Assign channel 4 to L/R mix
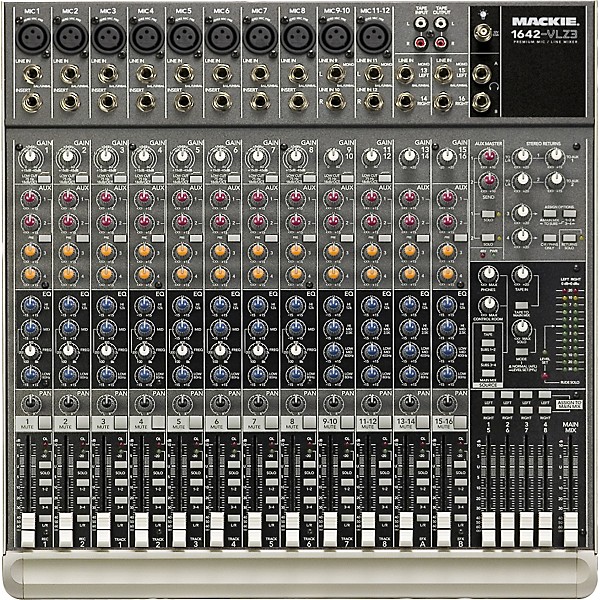Image resolution: width=600 pixels, height=600 pixels. 158,518
